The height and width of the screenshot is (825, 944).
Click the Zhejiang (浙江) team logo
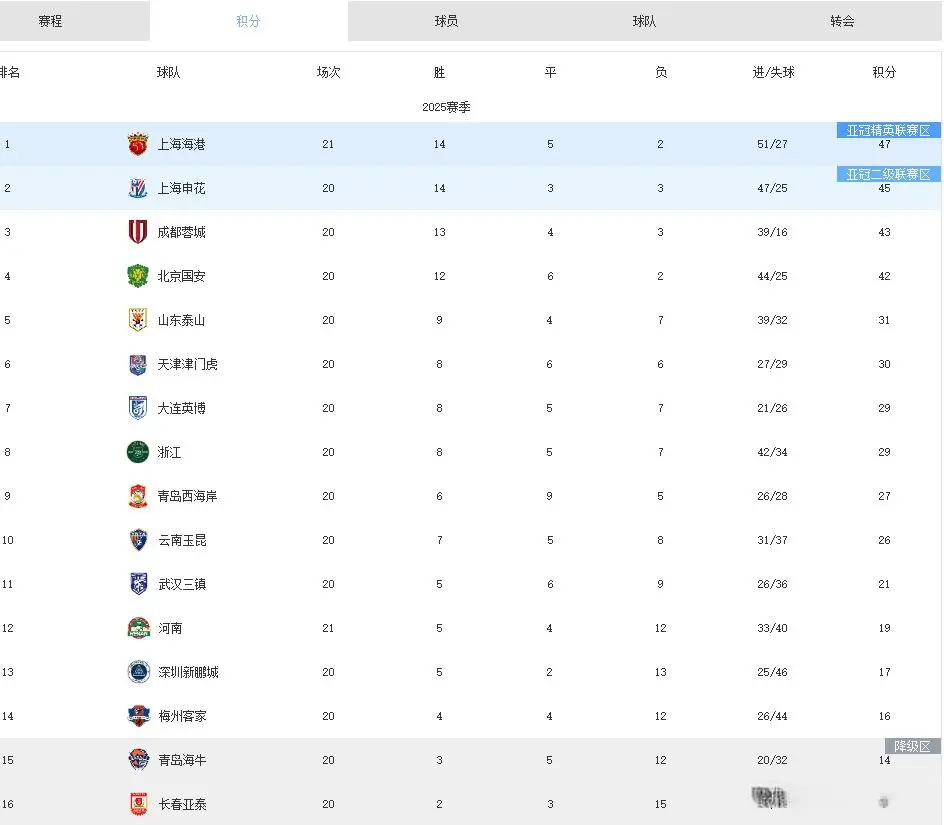click(x=138, y=452)
